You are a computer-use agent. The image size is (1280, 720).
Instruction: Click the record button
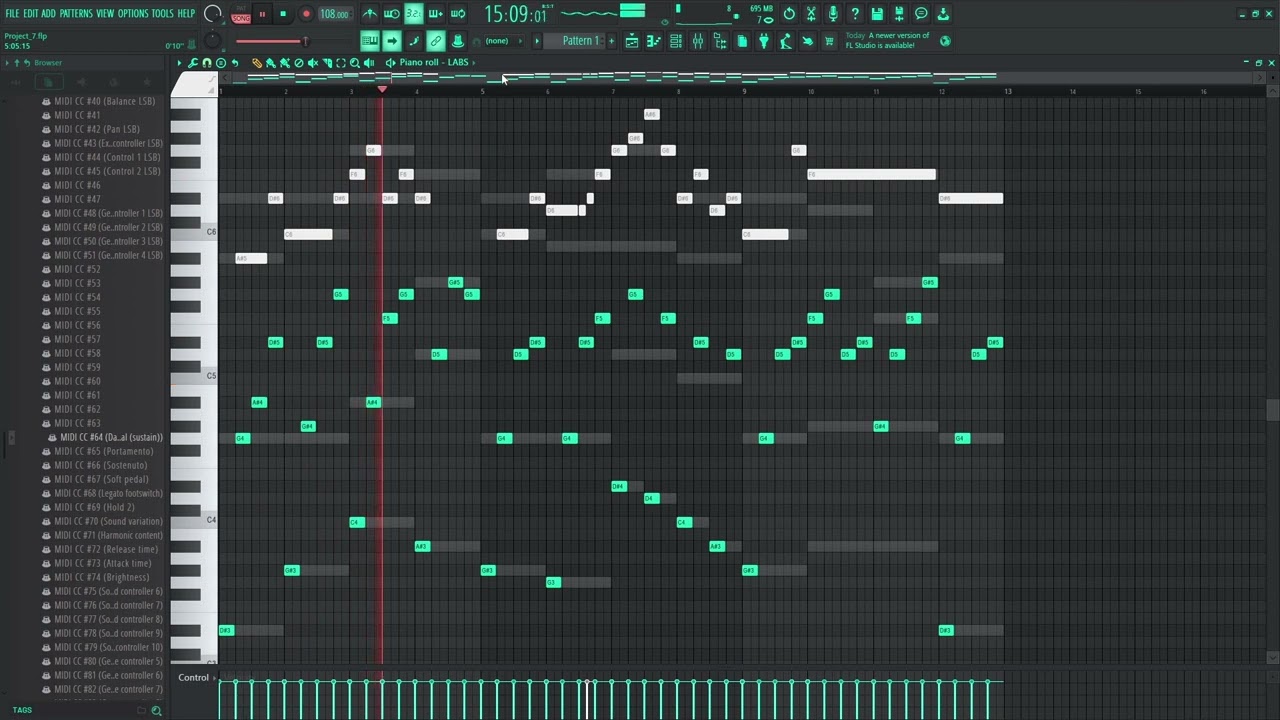click(306, 14)
